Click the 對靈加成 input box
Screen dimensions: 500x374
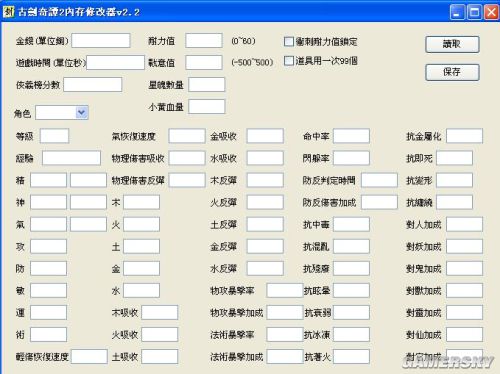pos(464,313)
